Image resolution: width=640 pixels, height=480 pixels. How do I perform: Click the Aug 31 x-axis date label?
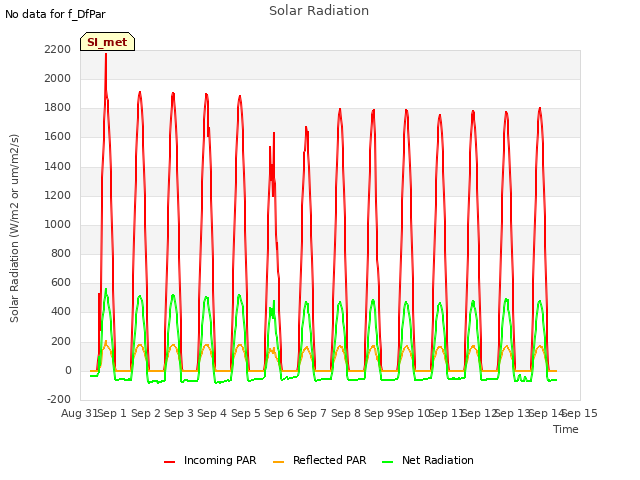[x=80, y=413]
